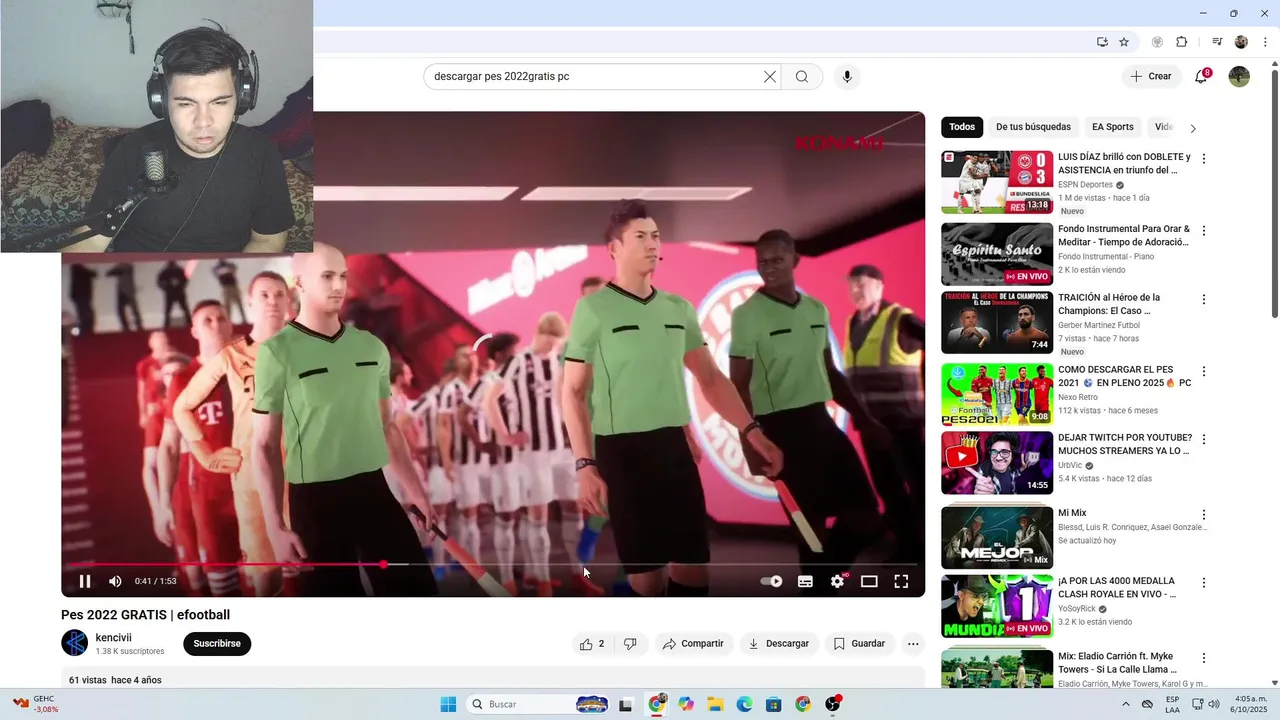Open the YouTube account avatar menu
1280x720 pixels.
pyautogui.click(x=1239, y=77)
